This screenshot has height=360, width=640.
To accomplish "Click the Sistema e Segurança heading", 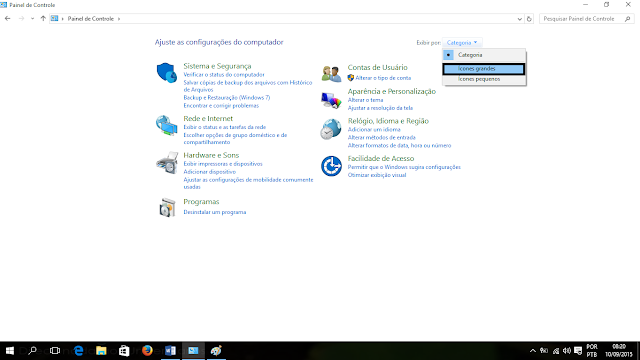I will point(217,66).
